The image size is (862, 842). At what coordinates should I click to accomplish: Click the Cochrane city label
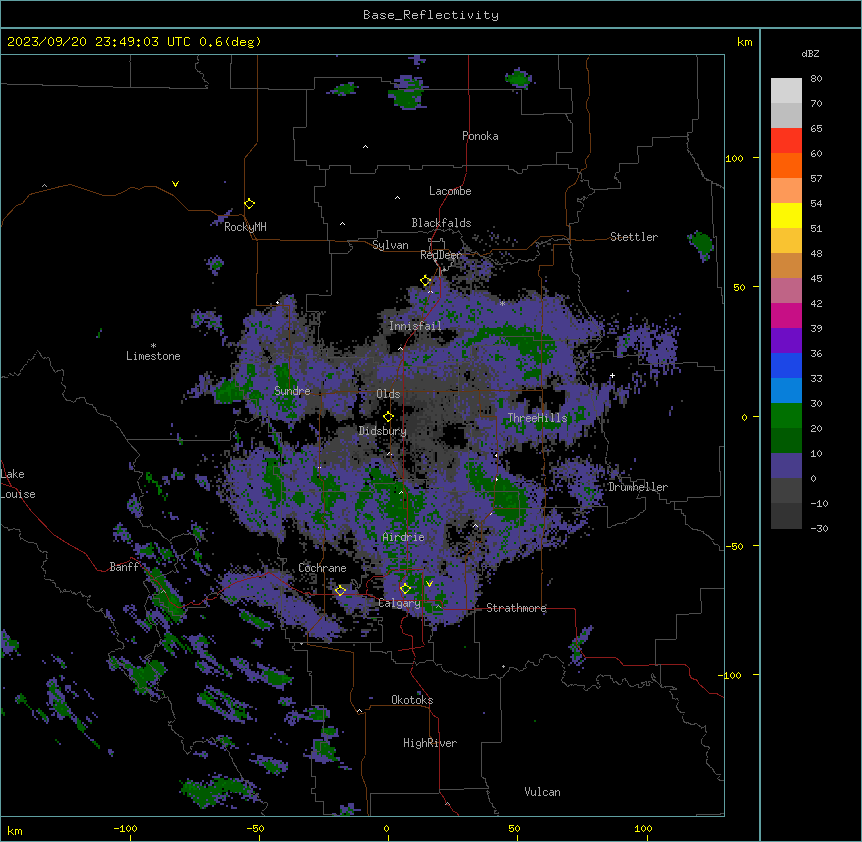point(322,568)
